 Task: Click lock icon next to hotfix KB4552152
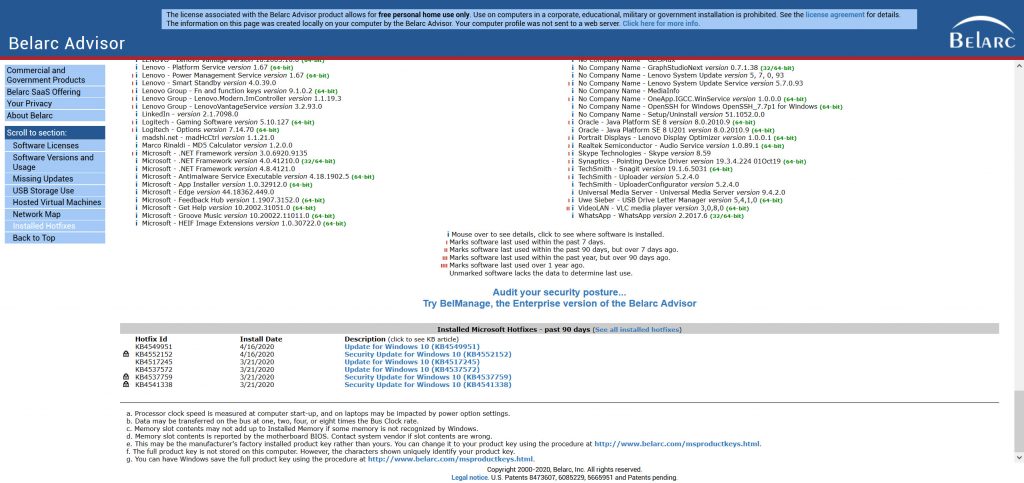(126, 354)
